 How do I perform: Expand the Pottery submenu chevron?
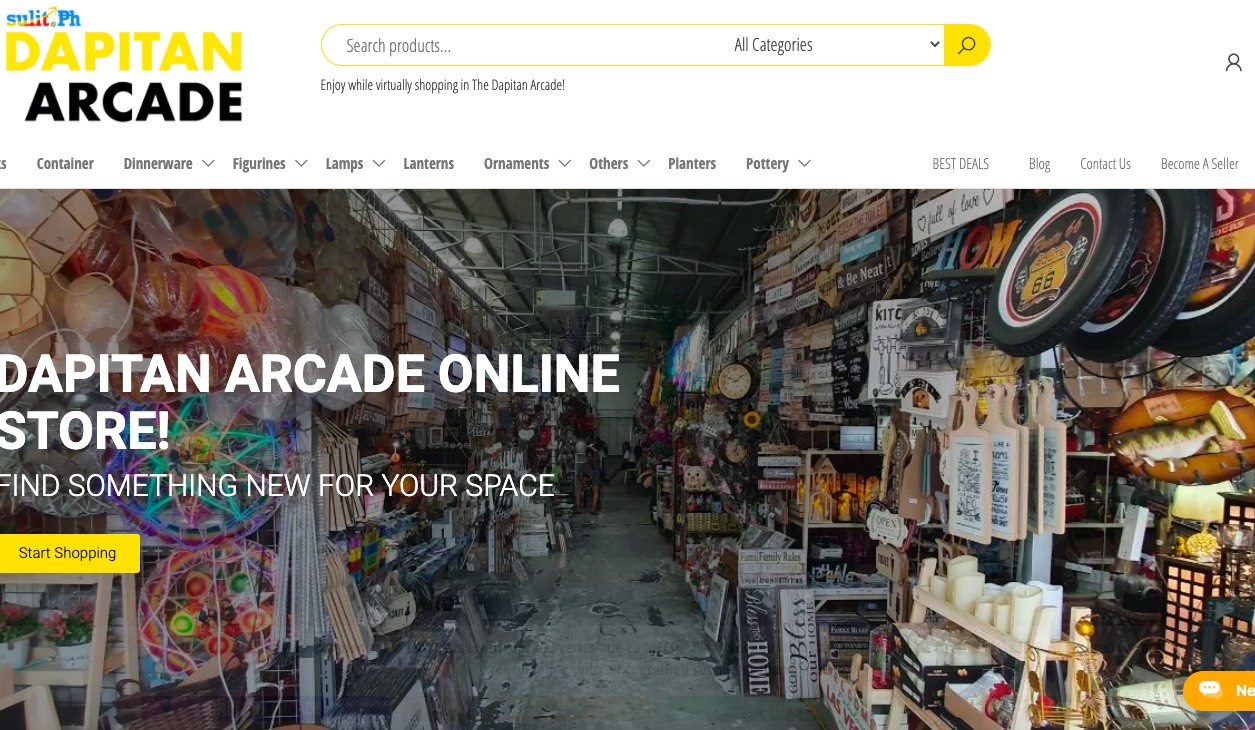click(x=804, y=164)
